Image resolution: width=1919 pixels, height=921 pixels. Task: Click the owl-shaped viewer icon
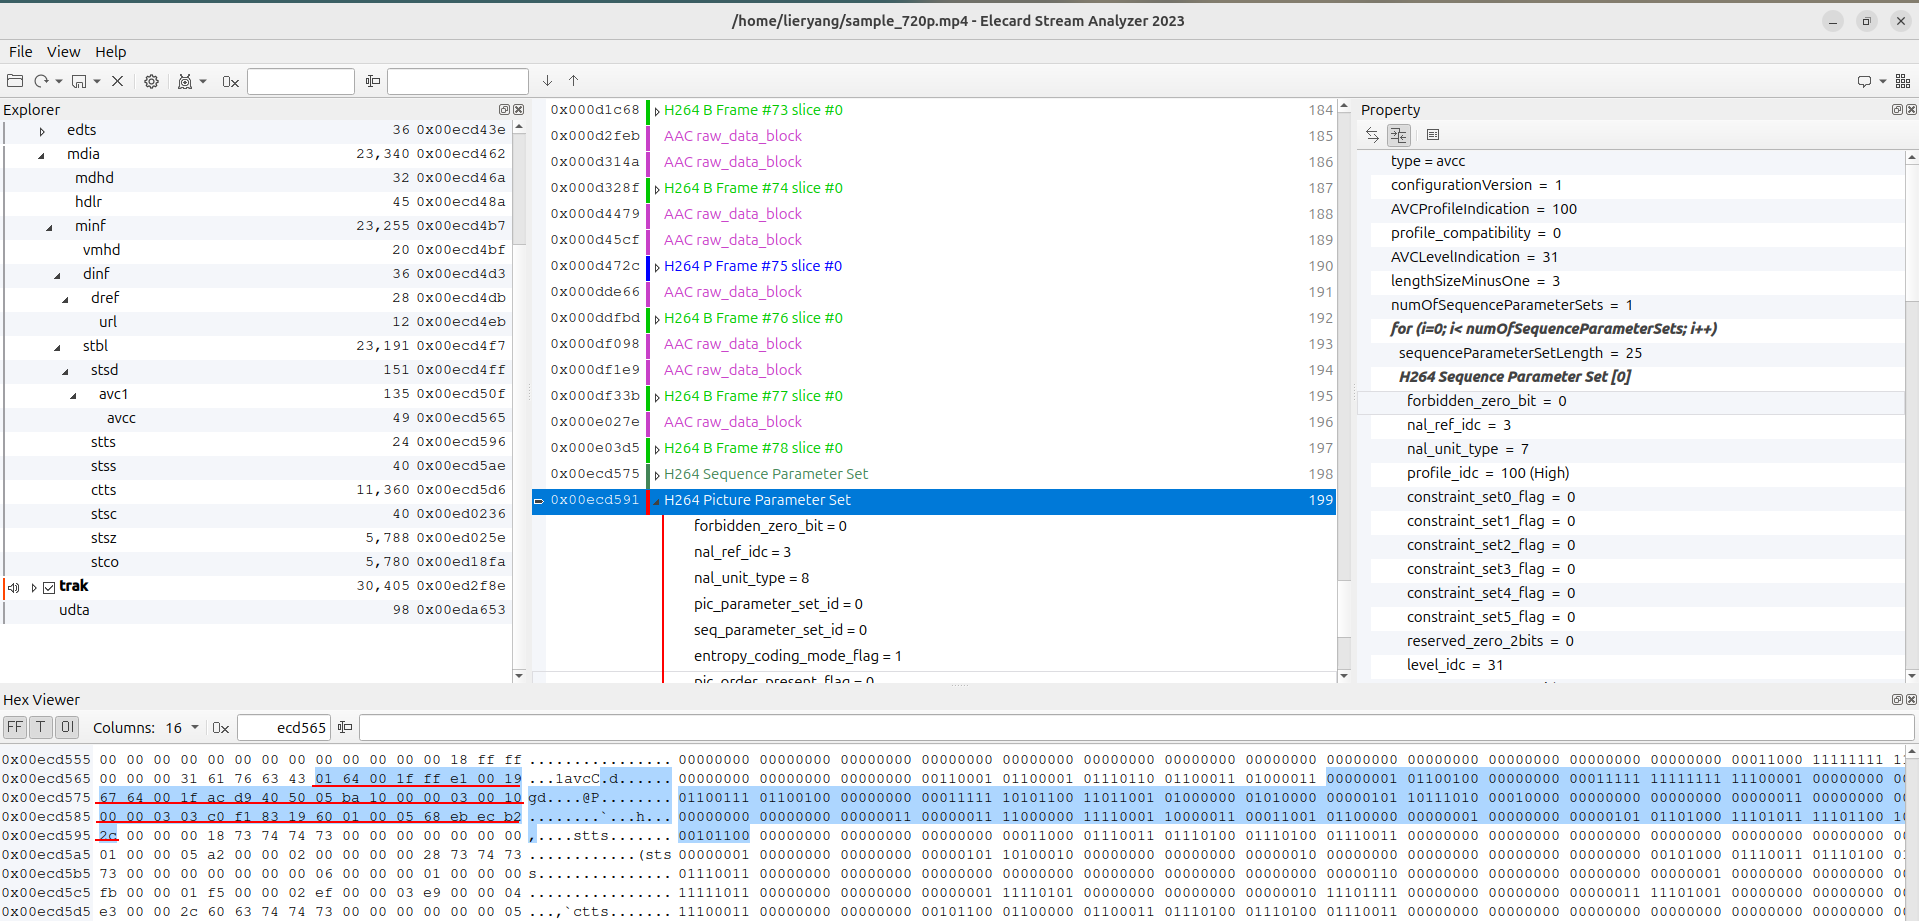pos(185,81)
